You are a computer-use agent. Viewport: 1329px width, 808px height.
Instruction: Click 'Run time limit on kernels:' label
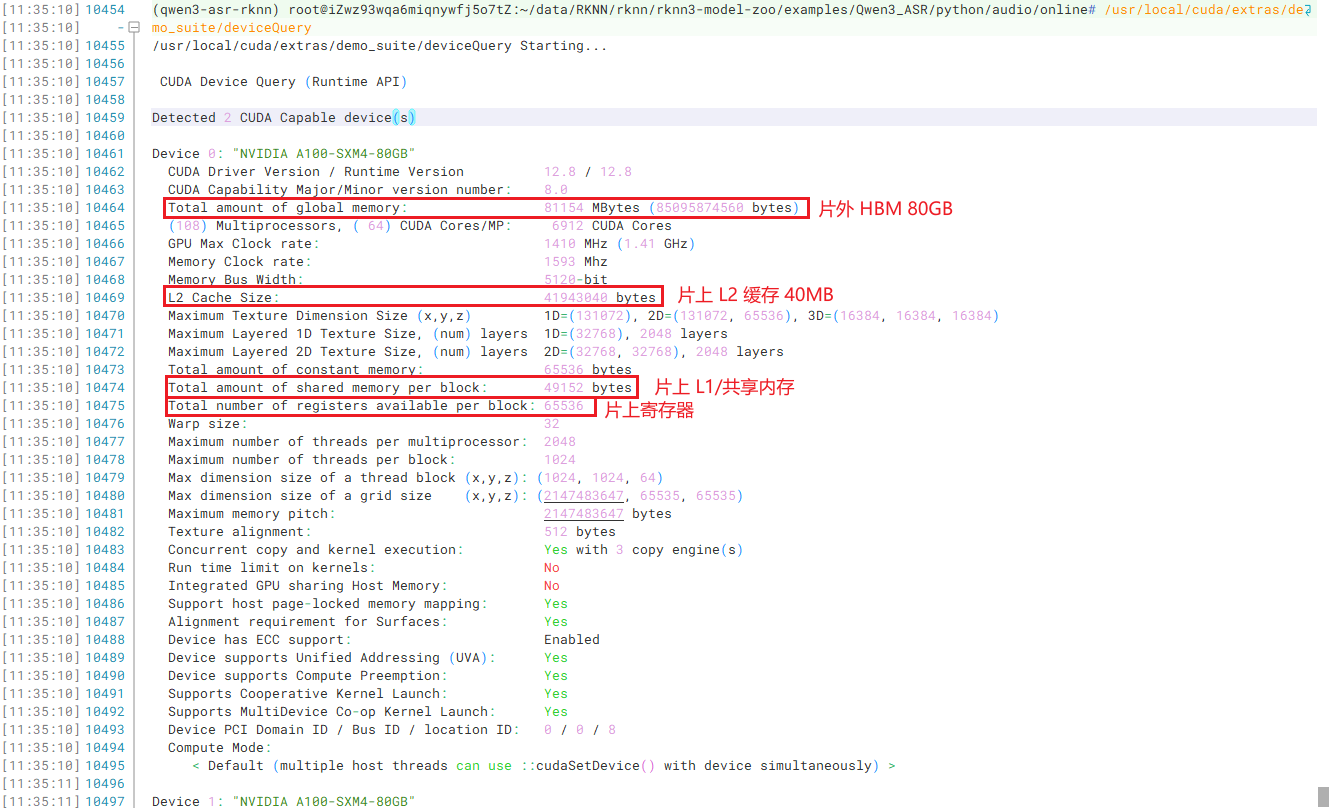[272, 568]
